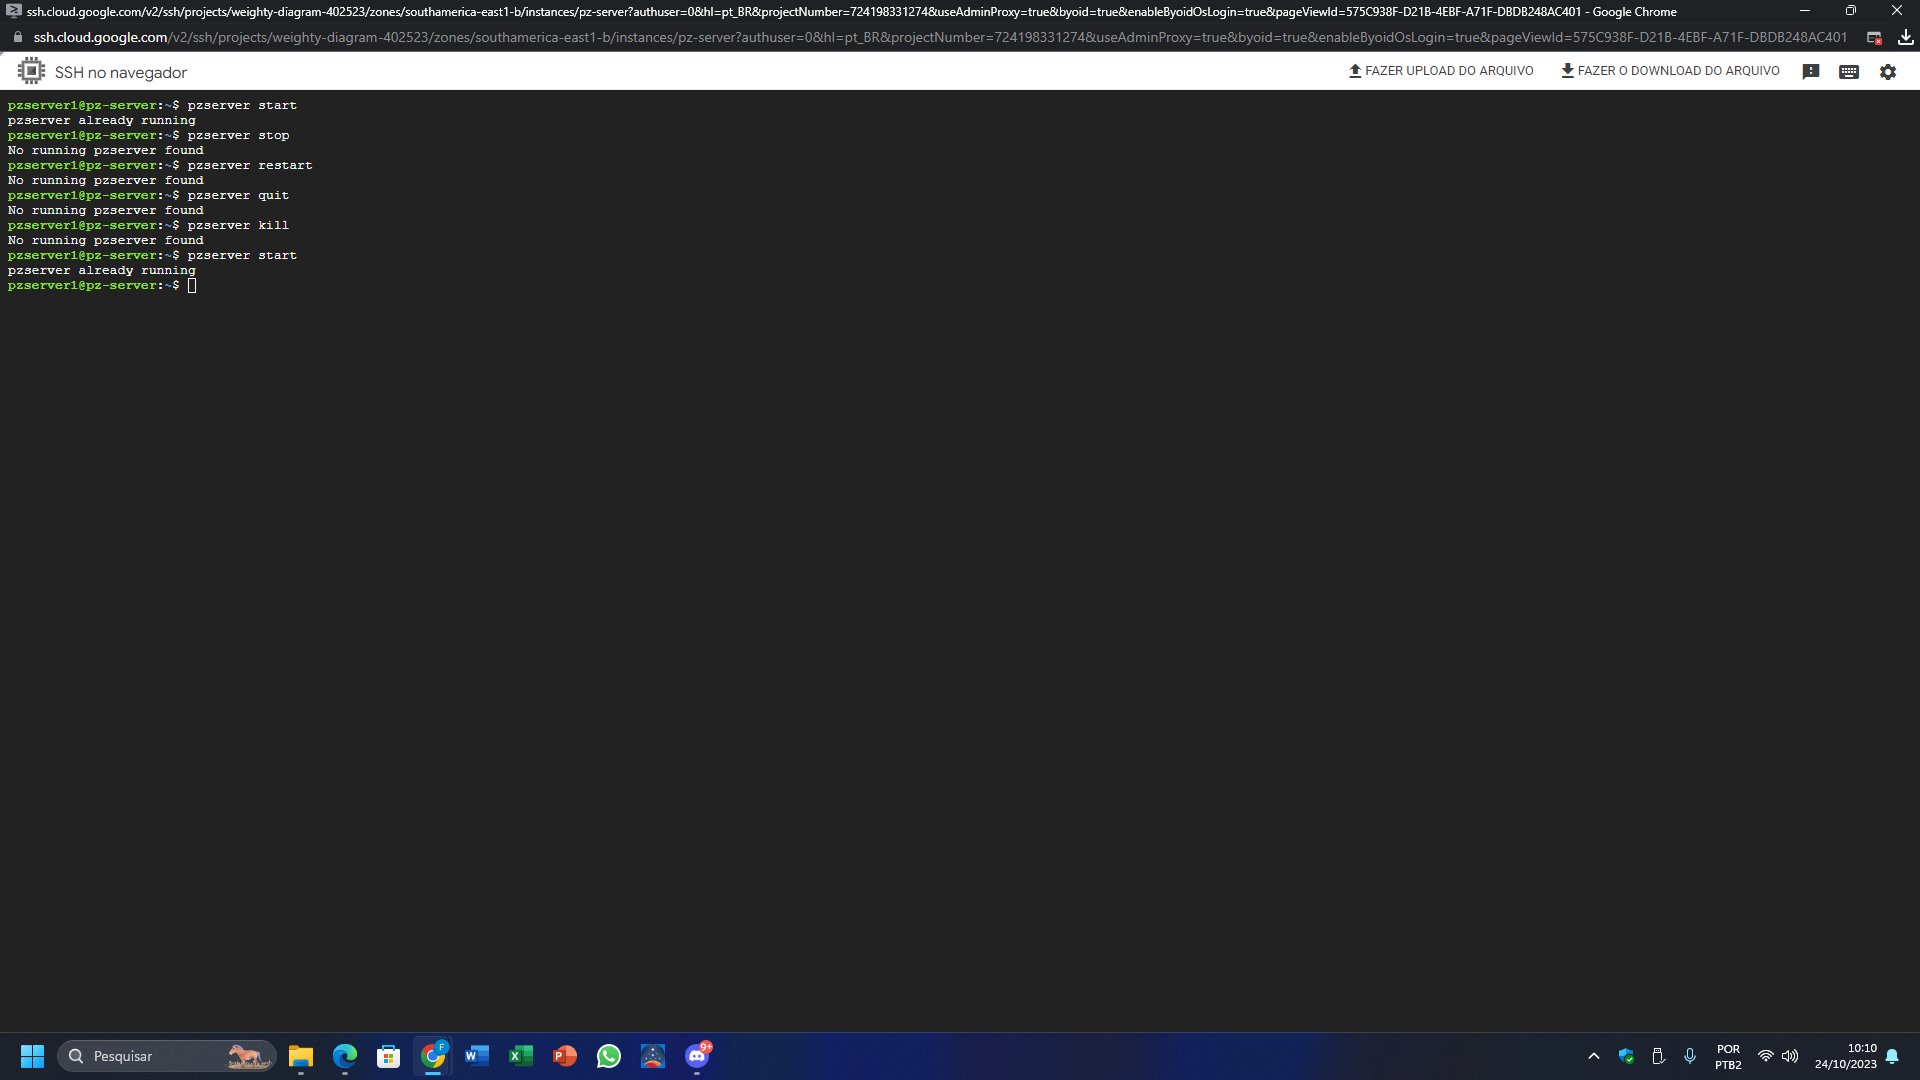Open the SSH-in-browser settings gear
1920x1080 pixels.
point(1888,71)
